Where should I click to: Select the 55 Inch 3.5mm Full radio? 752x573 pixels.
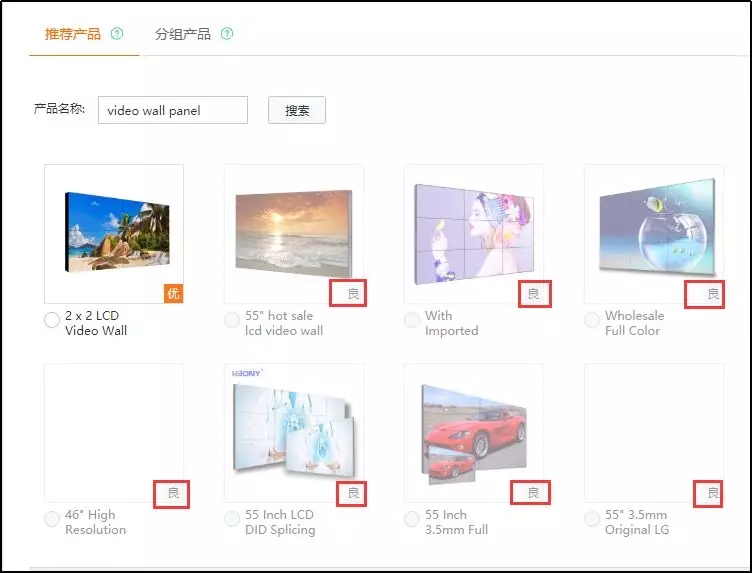(411, 519)
